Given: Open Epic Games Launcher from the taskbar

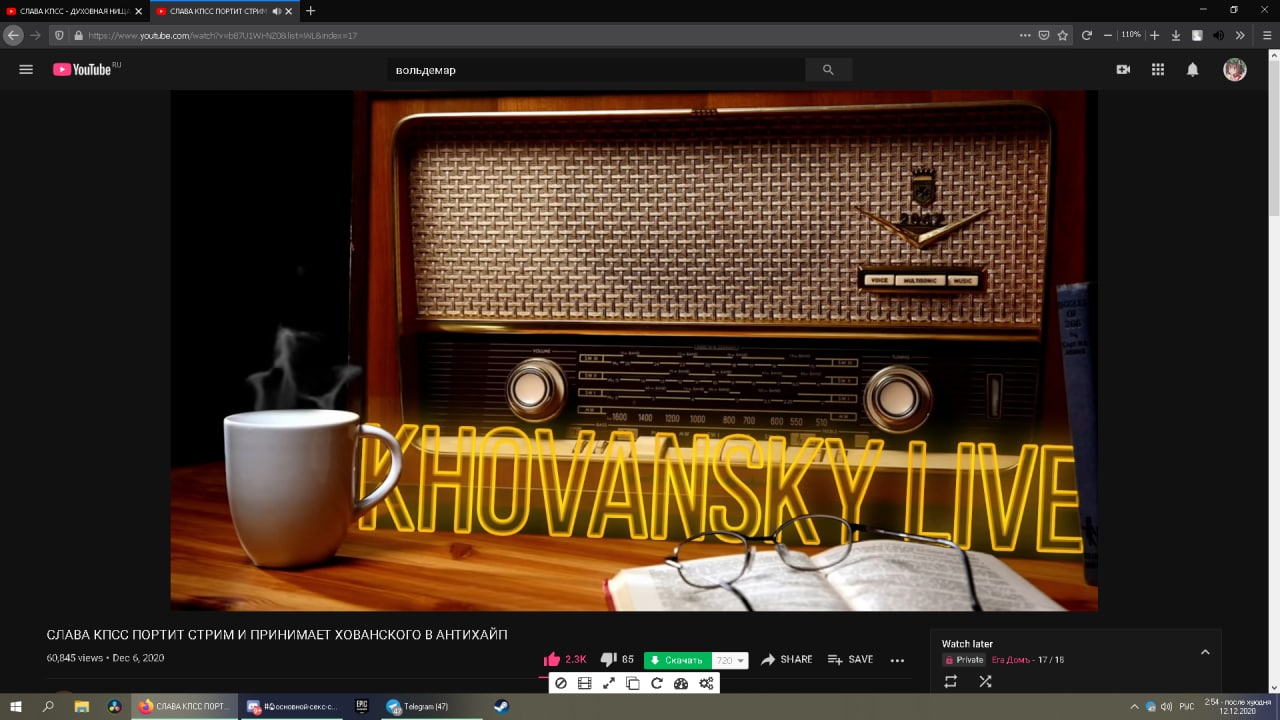Looking at the screenshot, I should (362, 706).
